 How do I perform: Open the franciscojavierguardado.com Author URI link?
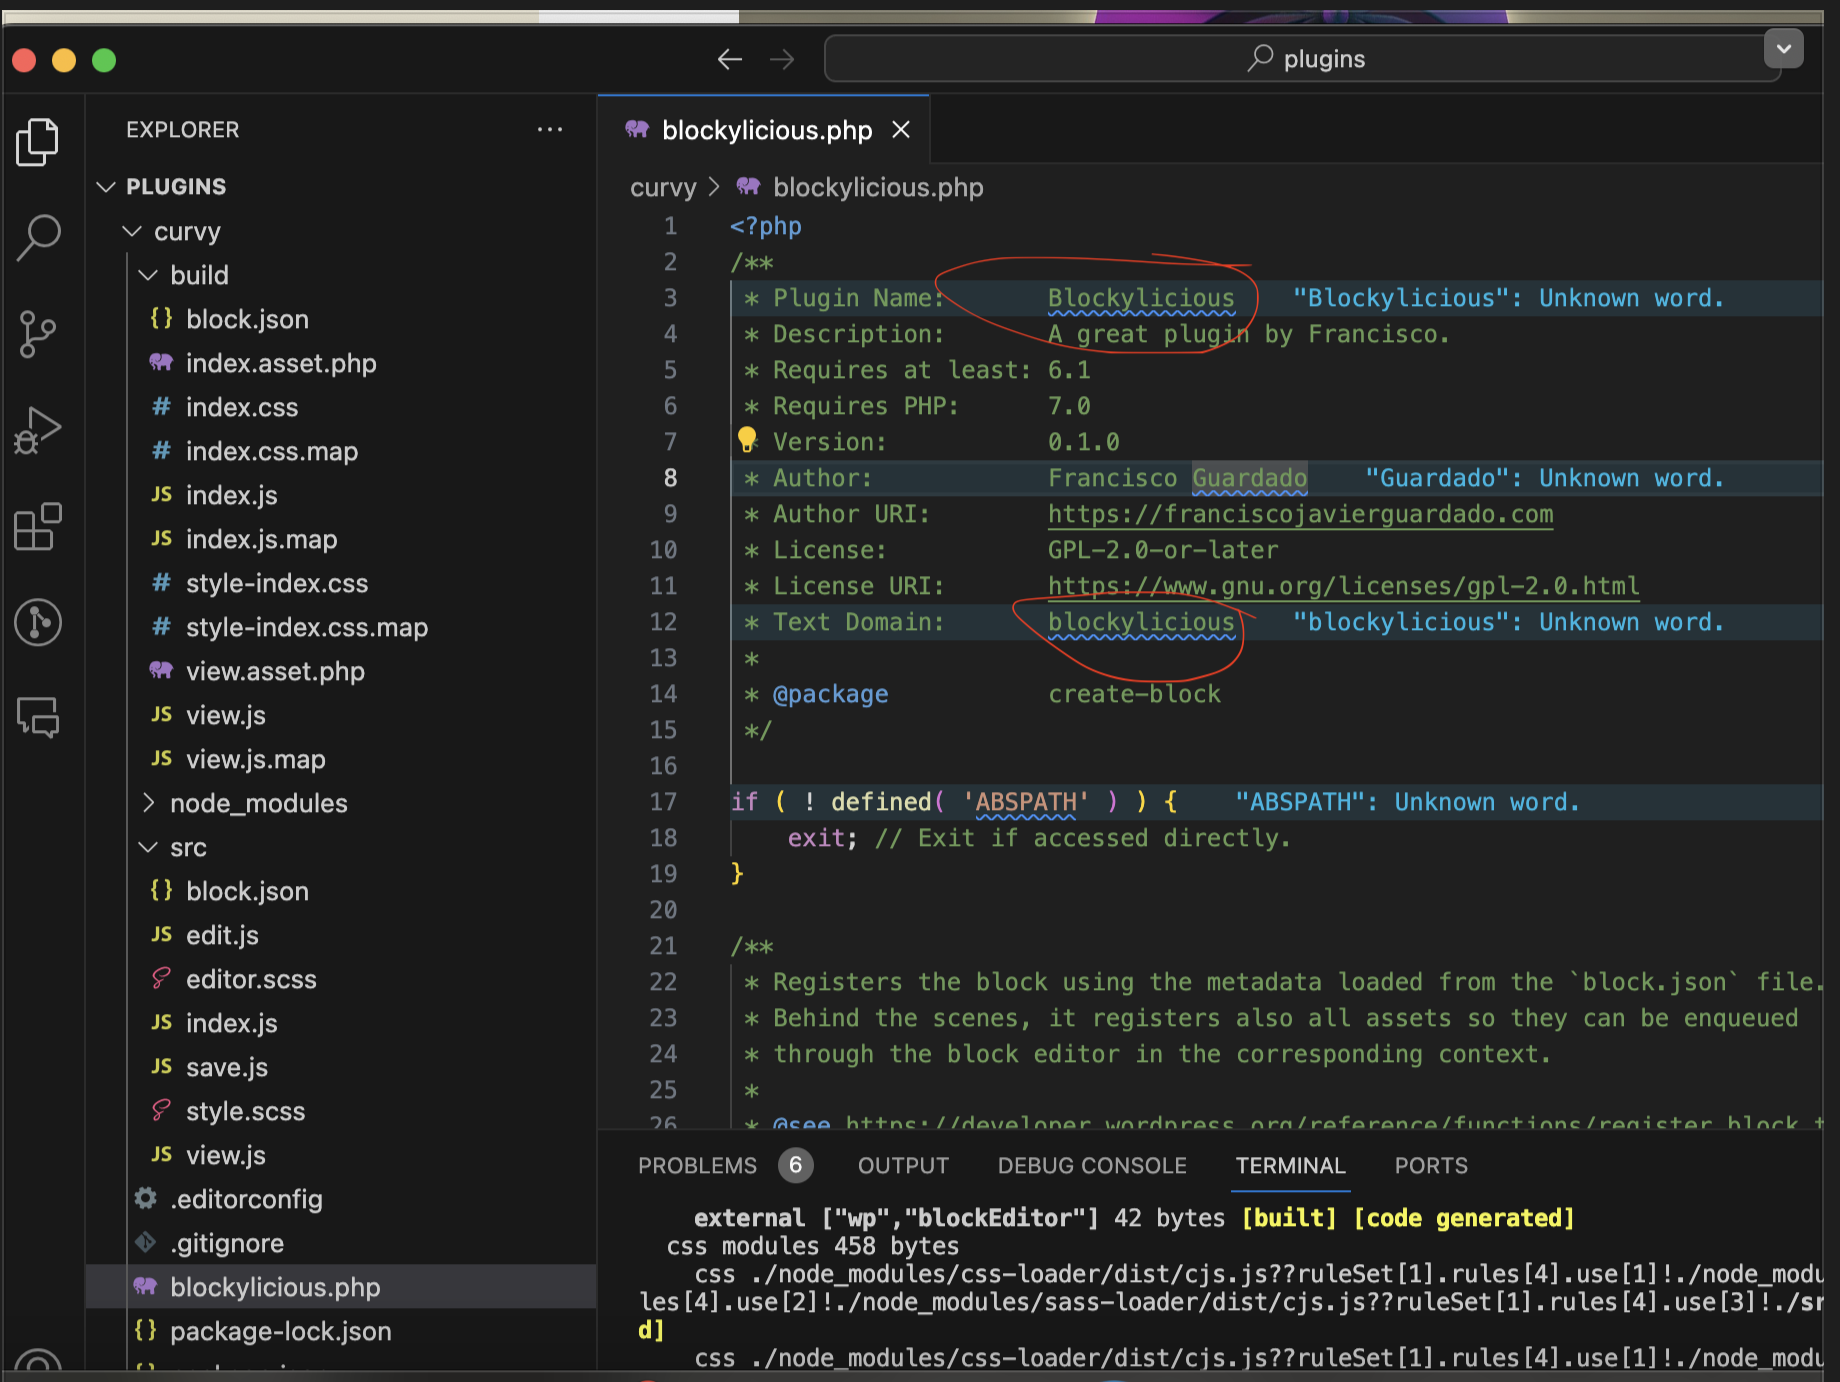click(1300, 514)
